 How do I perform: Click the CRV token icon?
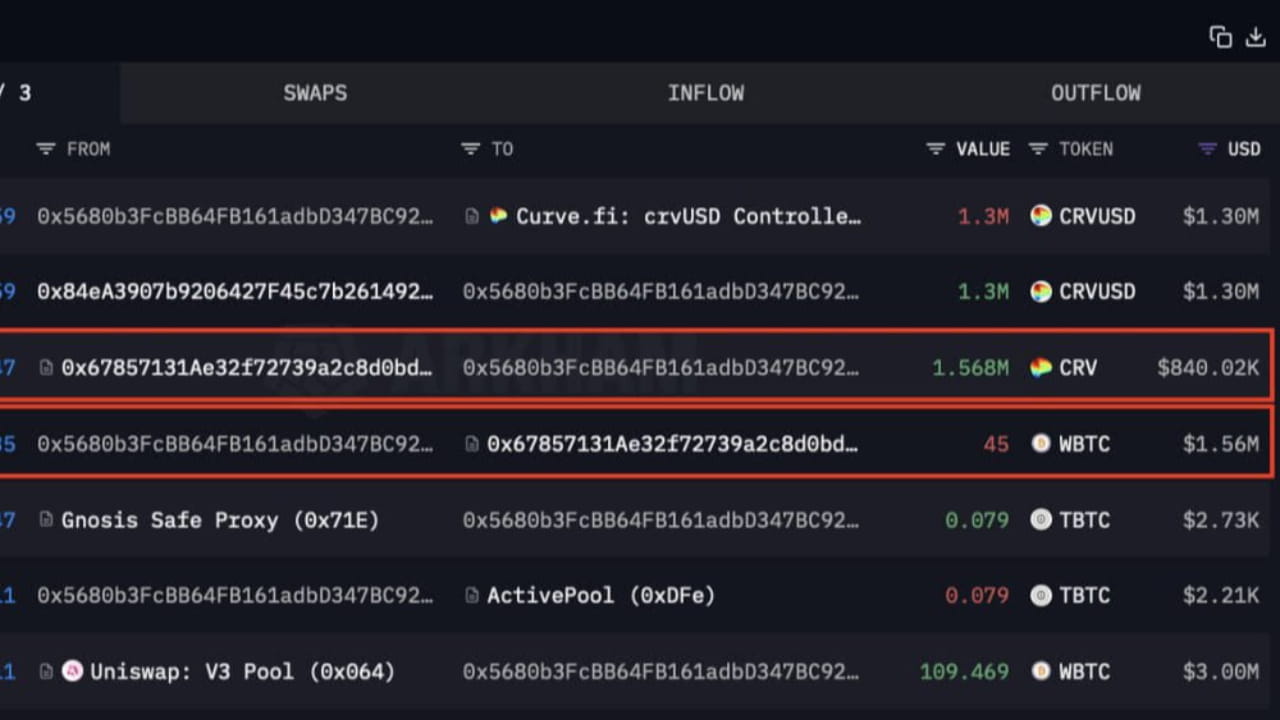pos(1041,368)
